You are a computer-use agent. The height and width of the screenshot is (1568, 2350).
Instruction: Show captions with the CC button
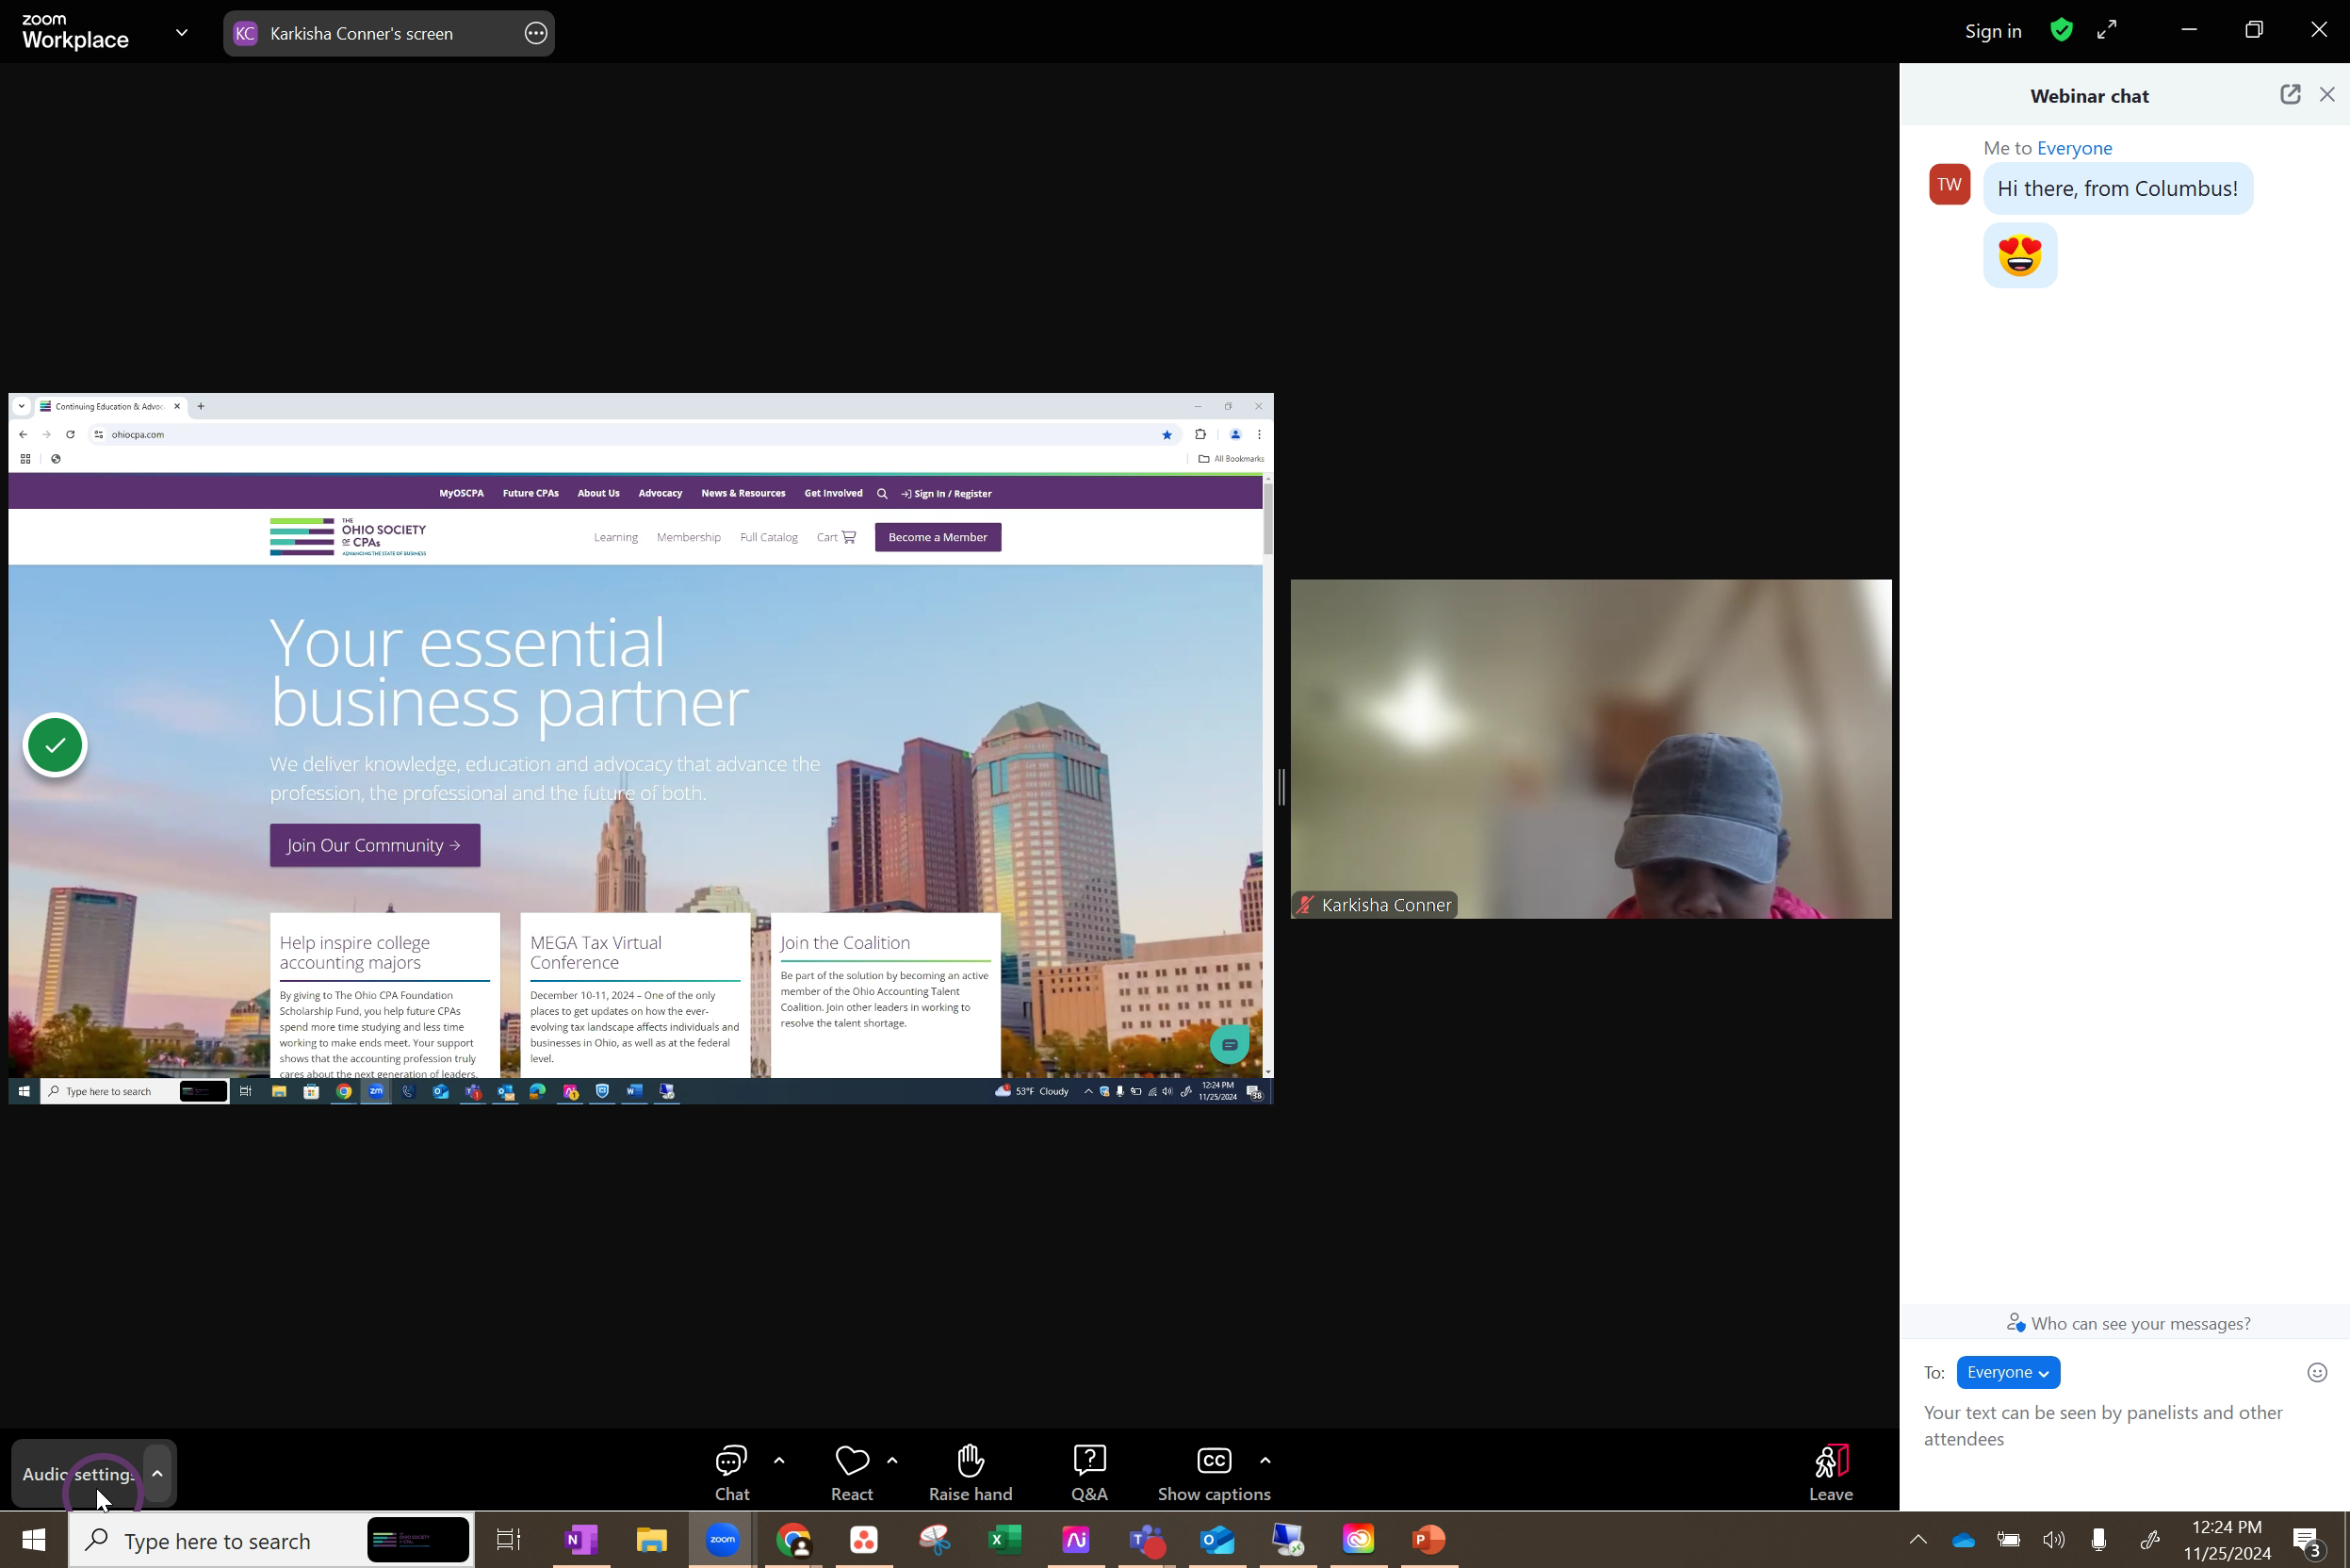[1213, 1472]
